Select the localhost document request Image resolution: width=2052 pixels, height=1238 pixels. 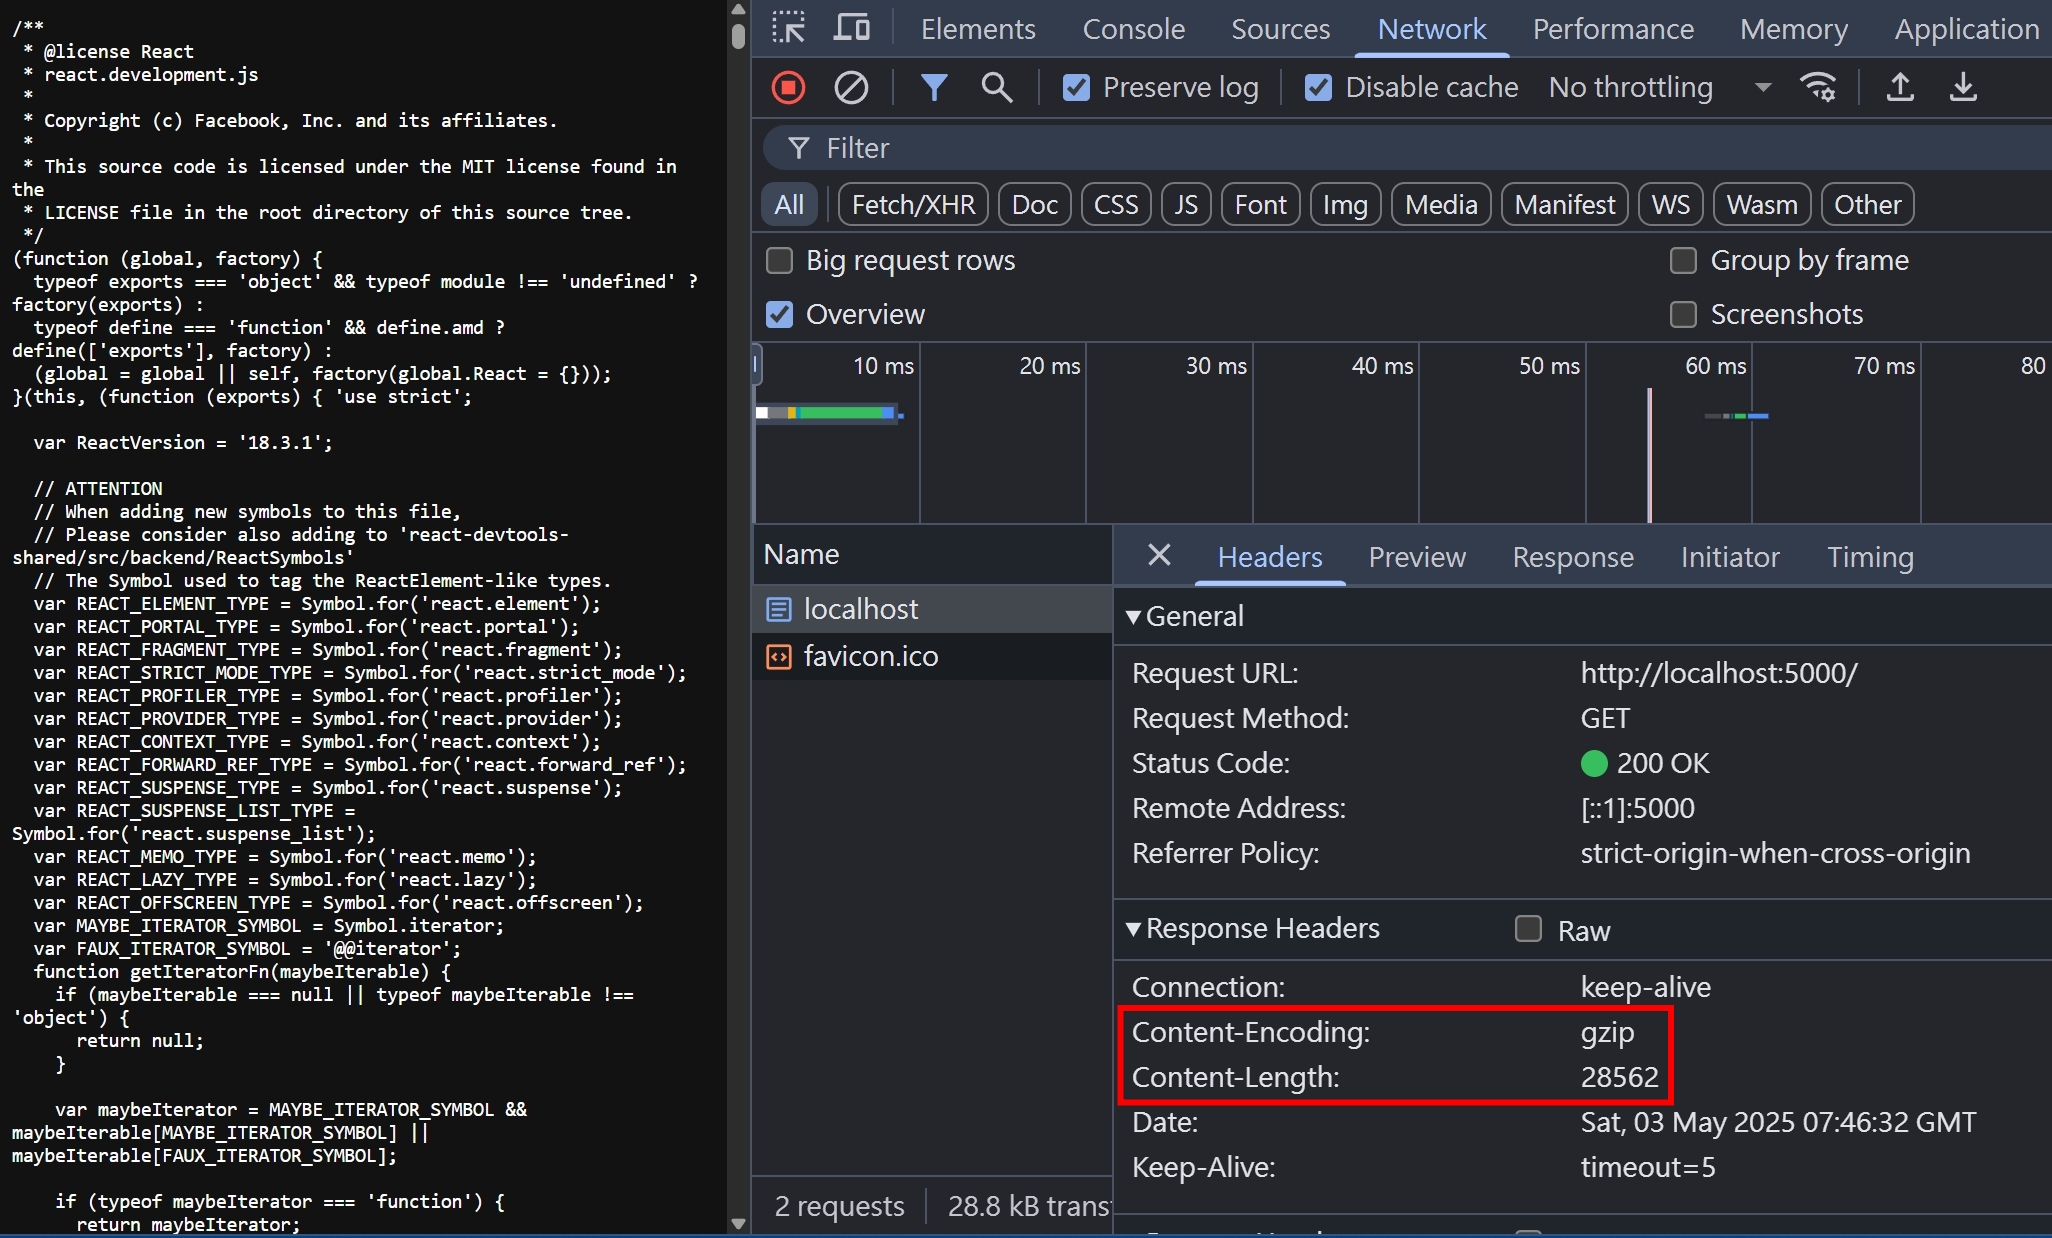click(x=932, y=609)
